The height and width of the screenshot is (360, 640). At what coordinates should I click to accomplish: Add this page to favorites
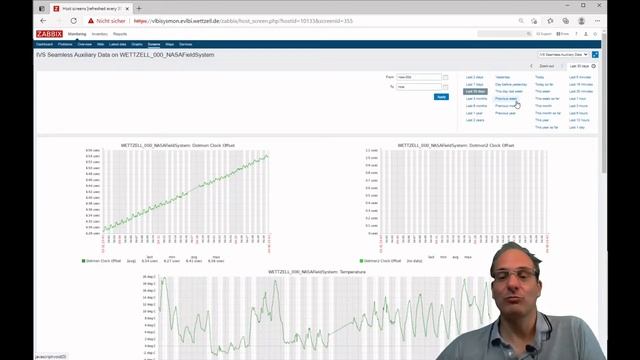(534, 21)
